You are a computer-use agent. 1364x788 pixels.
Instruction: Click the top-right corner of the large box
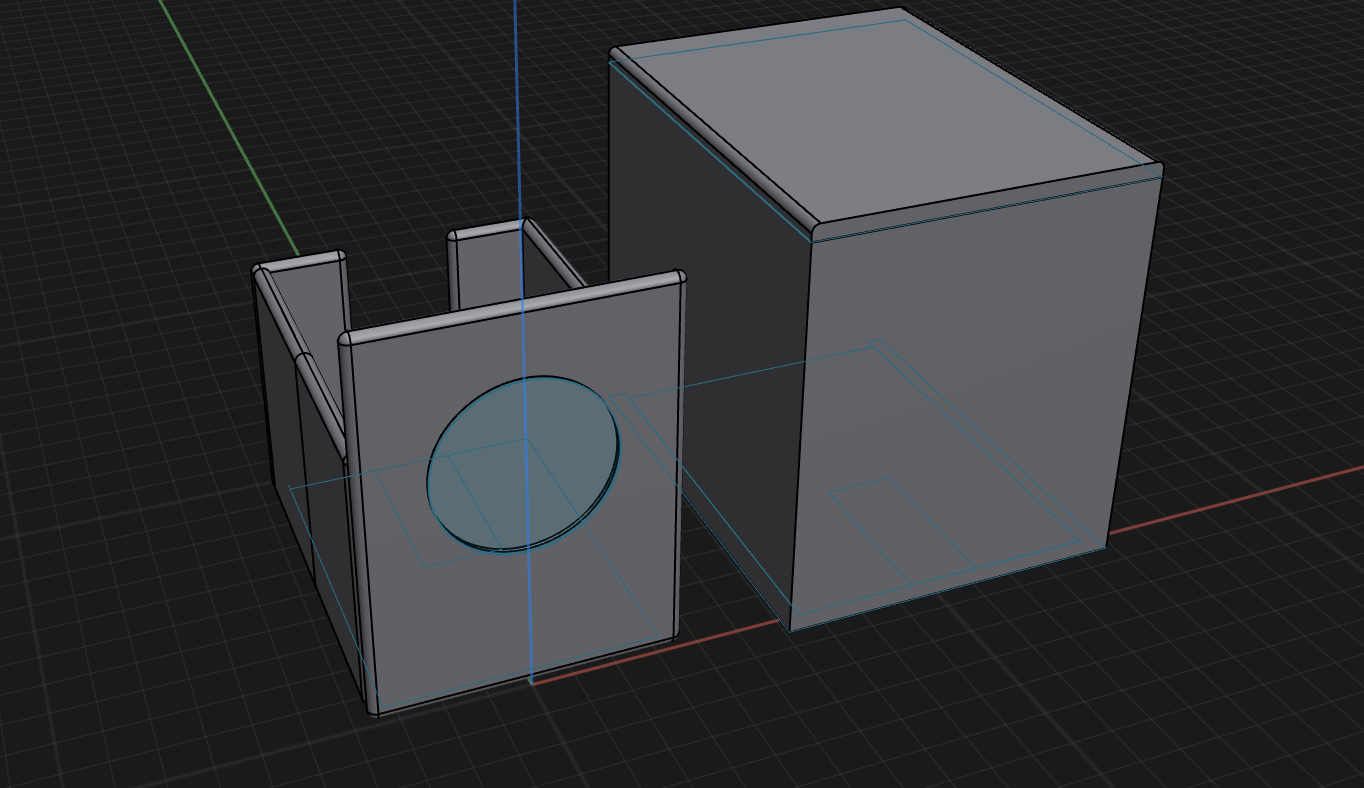point(1157,168)
